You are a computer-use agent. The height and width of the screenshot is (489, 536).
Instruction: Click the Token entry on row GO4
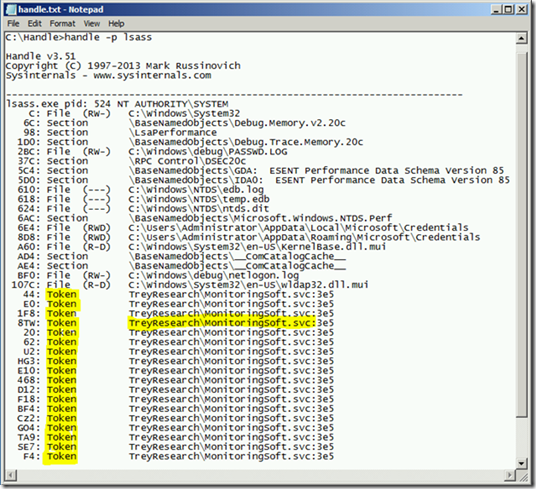(x=62, y=428)
